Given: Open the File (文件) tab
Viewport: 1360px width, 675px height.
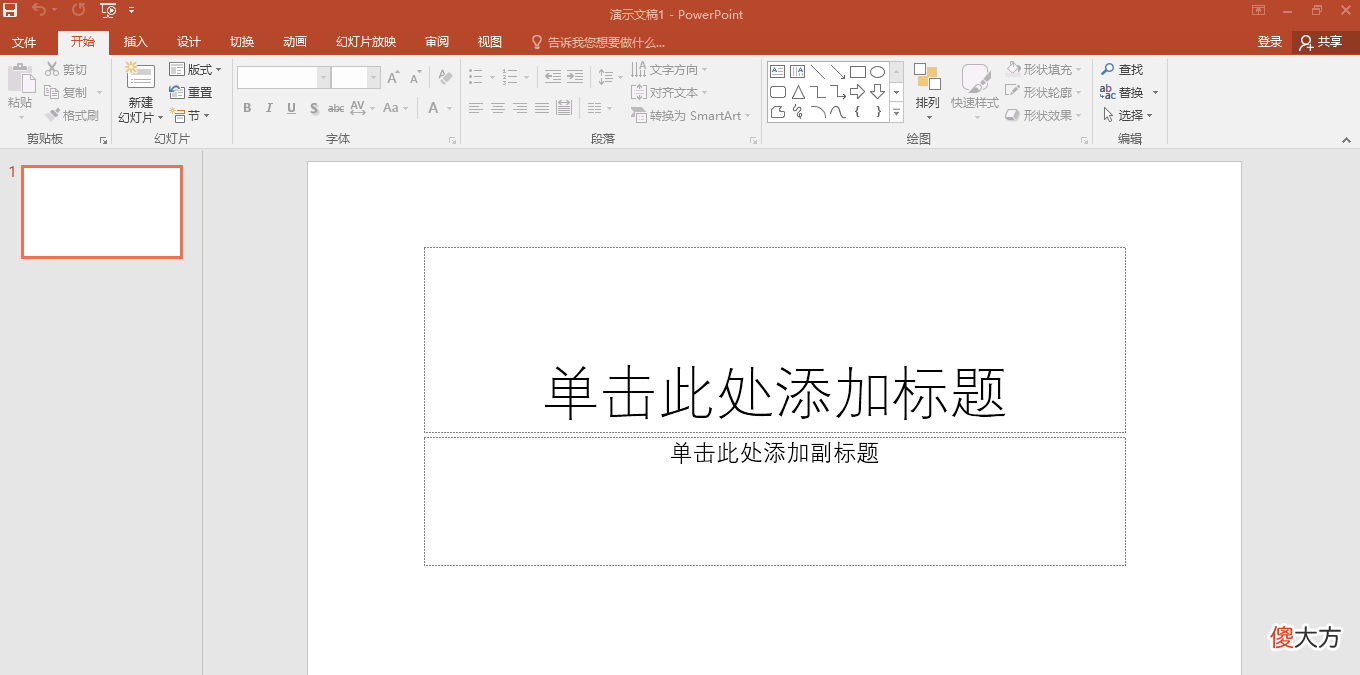Looking at the screenshot, I should pyautogui.click(x=24, y=42).
